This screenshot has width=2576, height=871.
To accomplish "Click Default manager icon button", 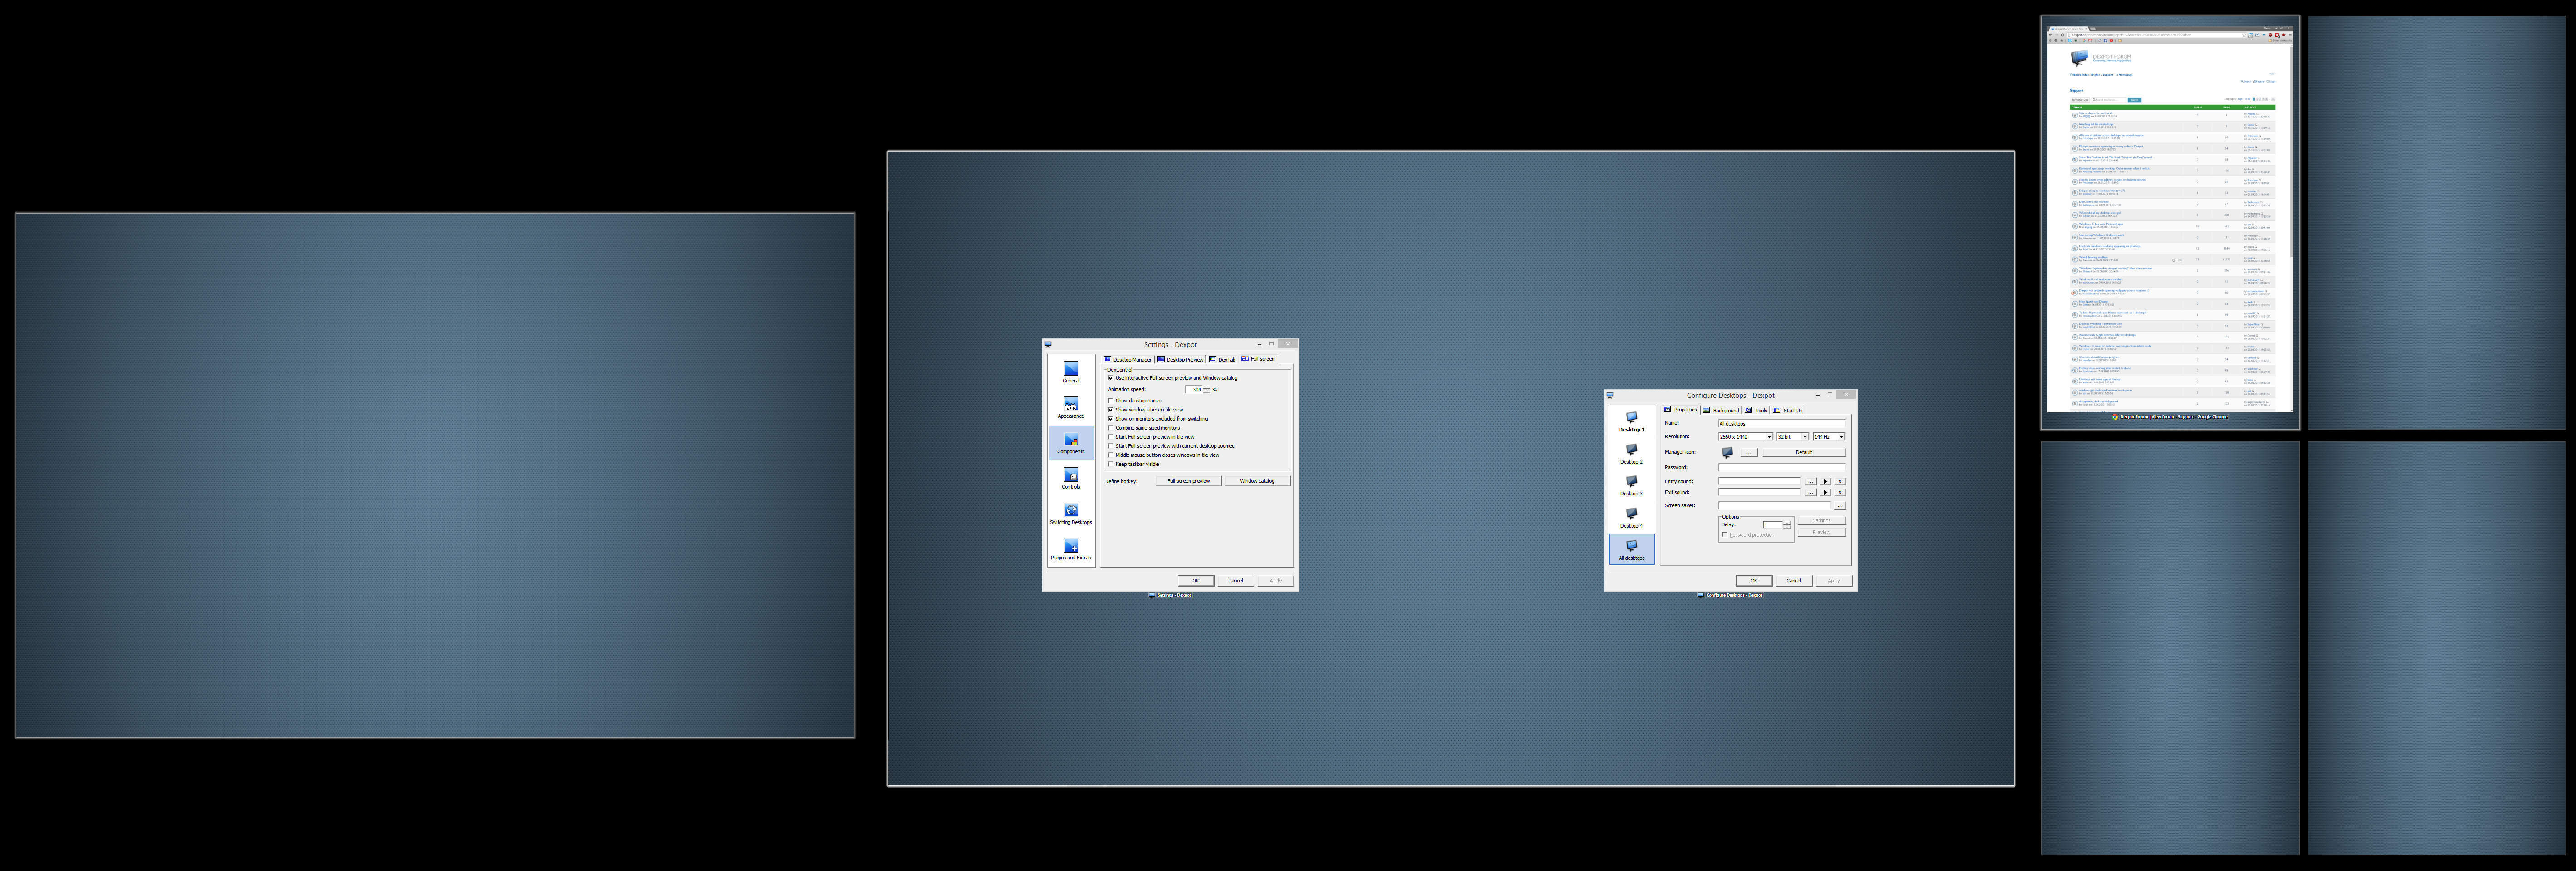I will (1803, 452).
